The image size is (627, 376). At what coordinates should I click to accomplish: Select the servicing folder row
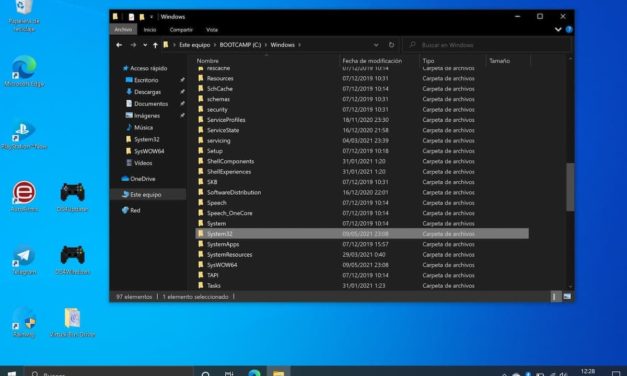tap(362, 140)
